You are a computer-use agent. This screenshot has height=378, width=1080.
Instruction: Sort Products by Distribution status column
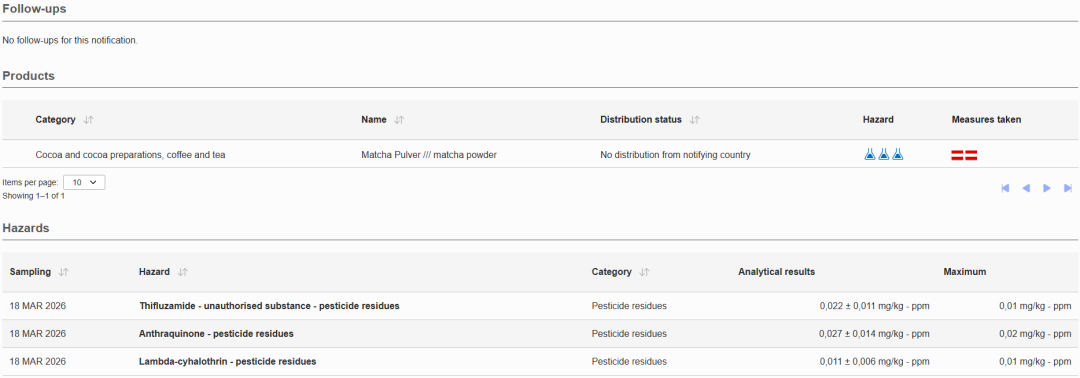[695, 120]
